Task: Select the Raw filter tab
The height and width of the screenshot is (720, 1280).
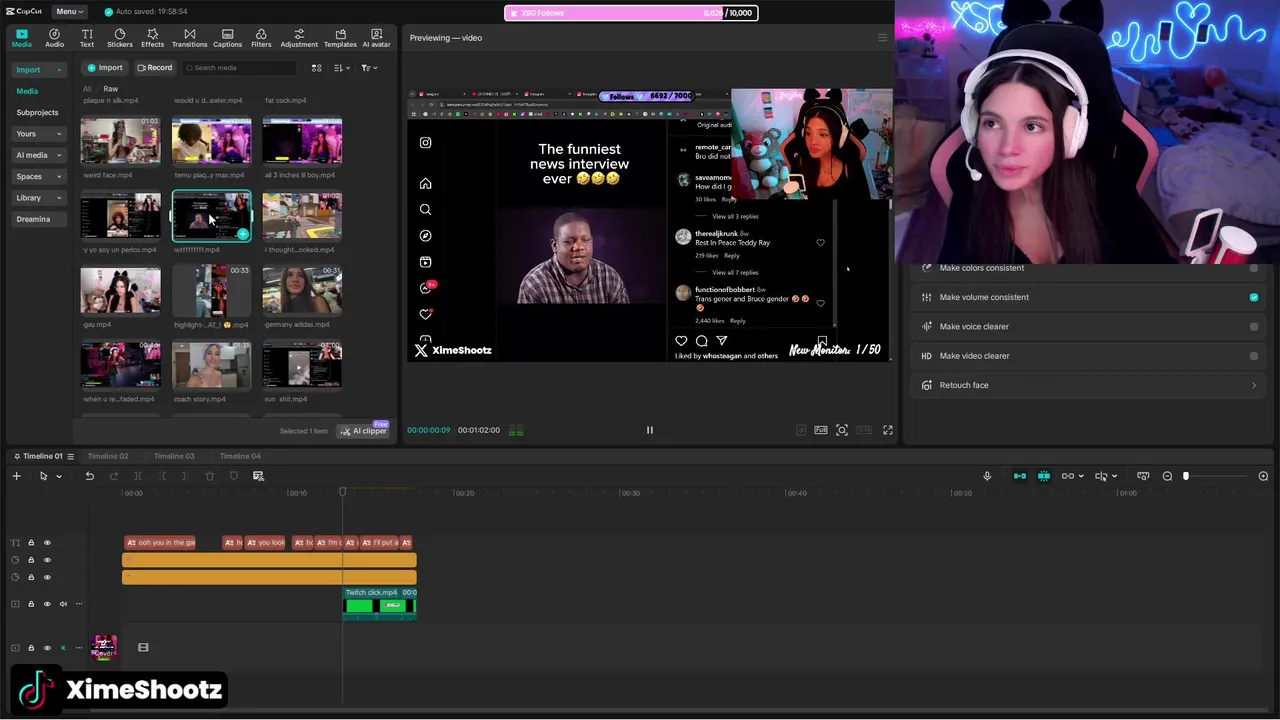Action: point(111,89)
